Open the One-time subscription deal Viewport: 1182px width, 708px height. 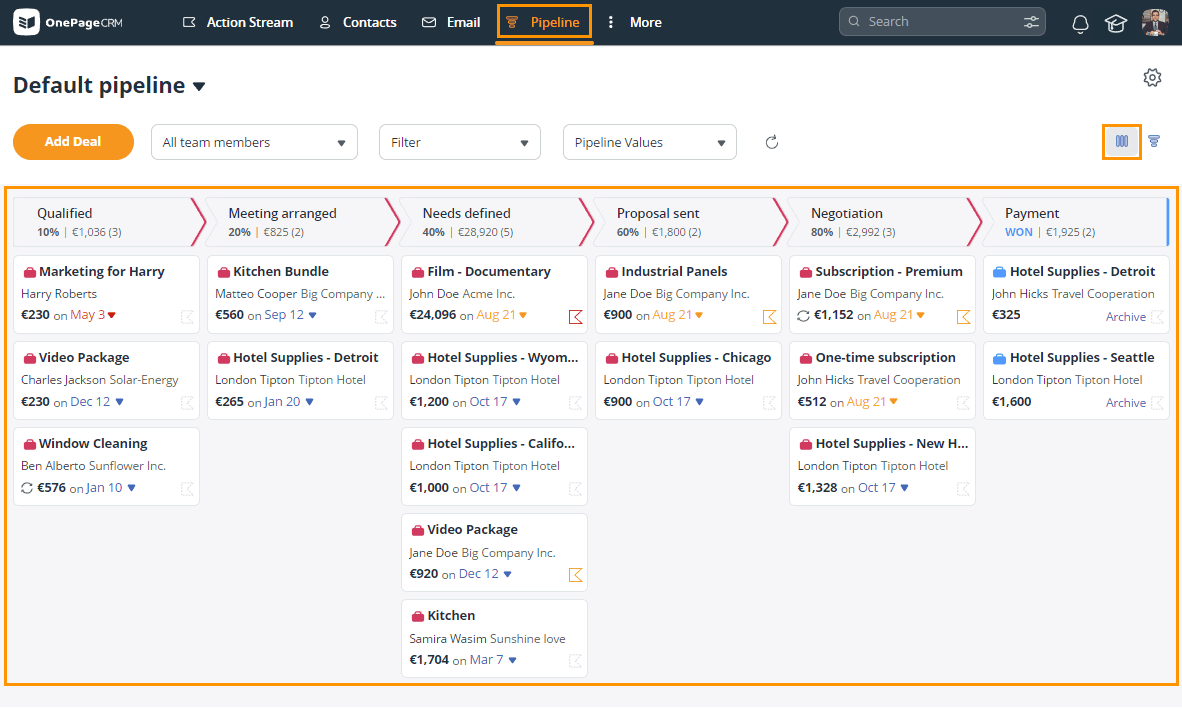[x=885, y=357]
